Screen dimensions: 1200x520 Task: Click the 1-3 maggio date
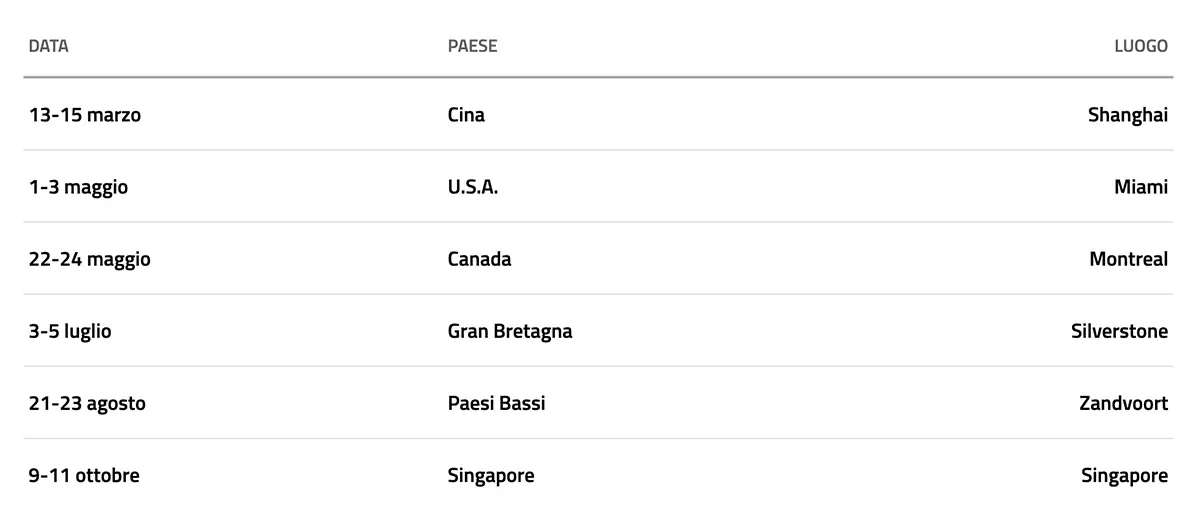coord(78,187)
